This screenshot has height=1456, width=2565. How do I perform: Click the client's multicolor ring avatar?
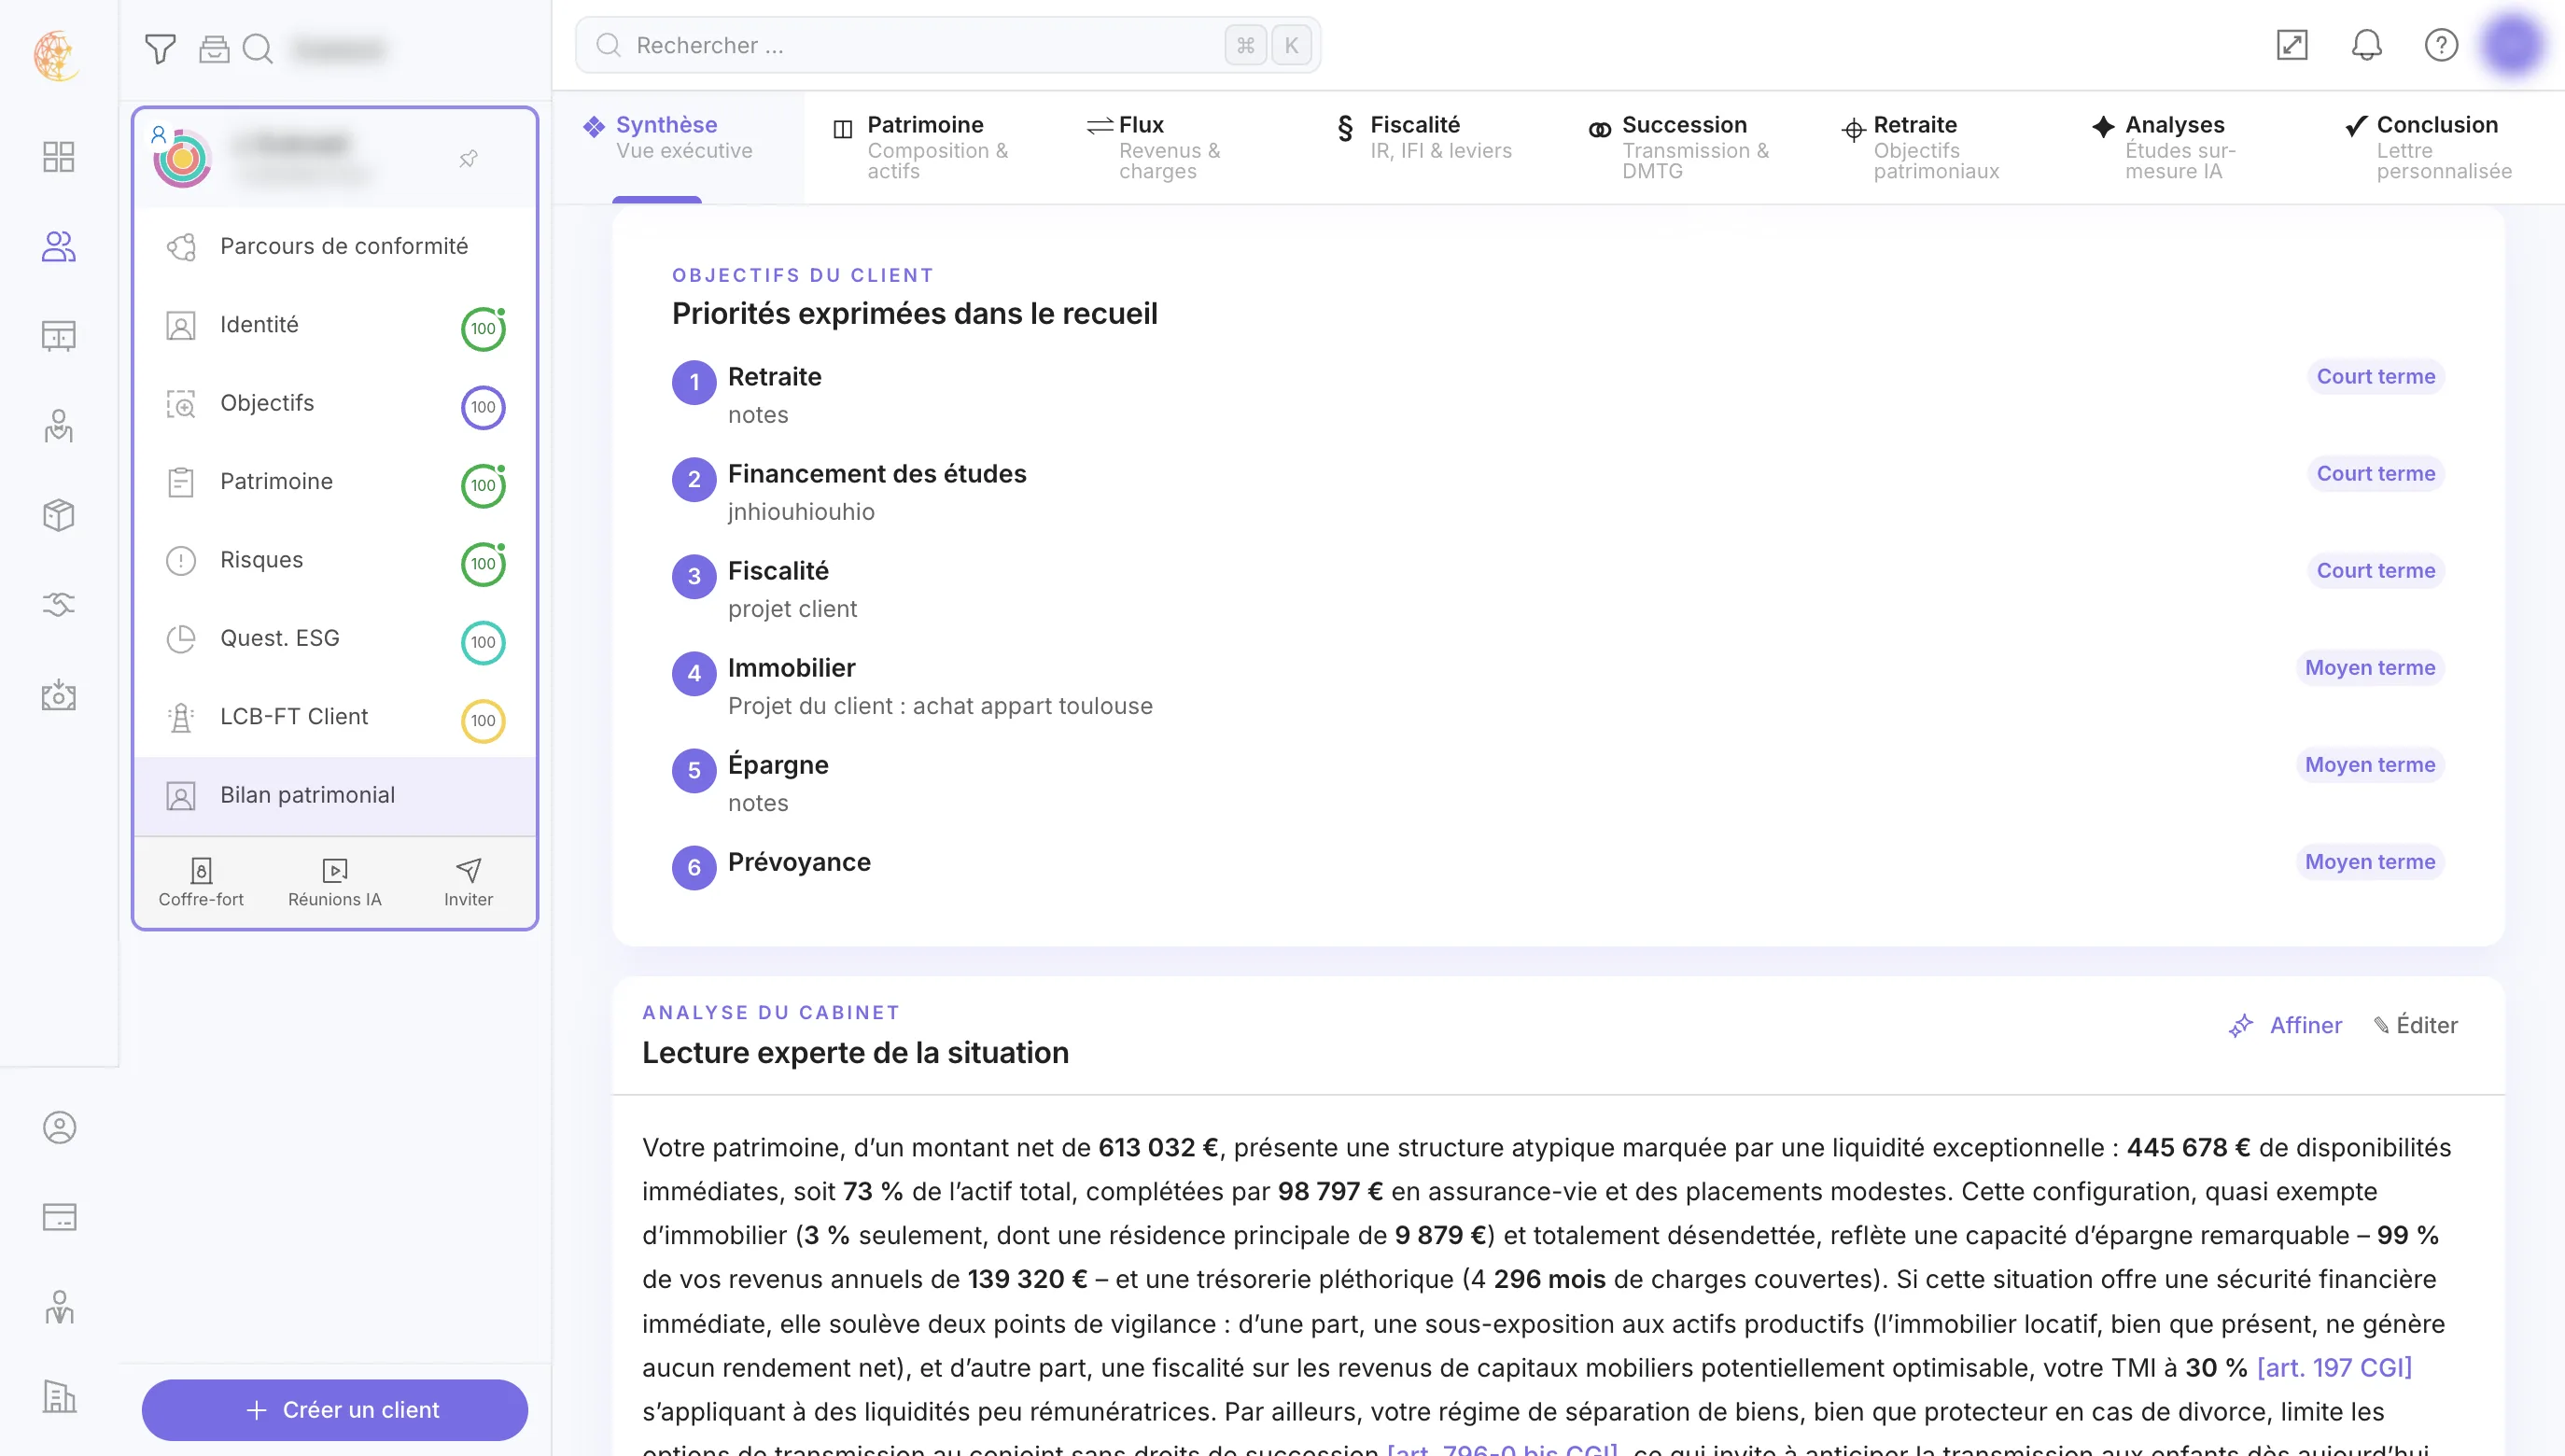tap(182, 158)
